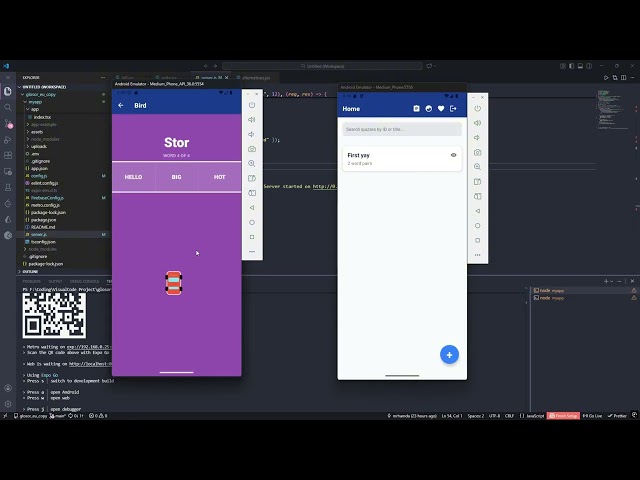Click clipboard icon in Home app header
The height and width of the screenshot is (480, 640).
(416, 109)
